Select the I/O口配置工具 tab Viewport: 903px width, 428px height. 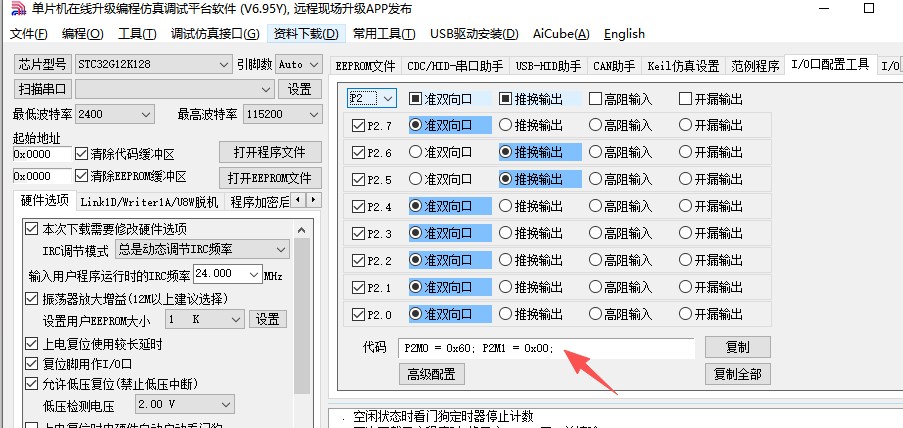pyautogui.click(x=830, y=65)
